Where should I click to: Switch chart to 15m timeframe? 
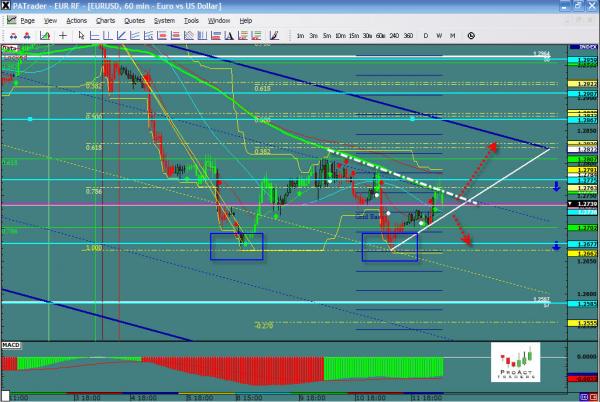tap(354, 35)
